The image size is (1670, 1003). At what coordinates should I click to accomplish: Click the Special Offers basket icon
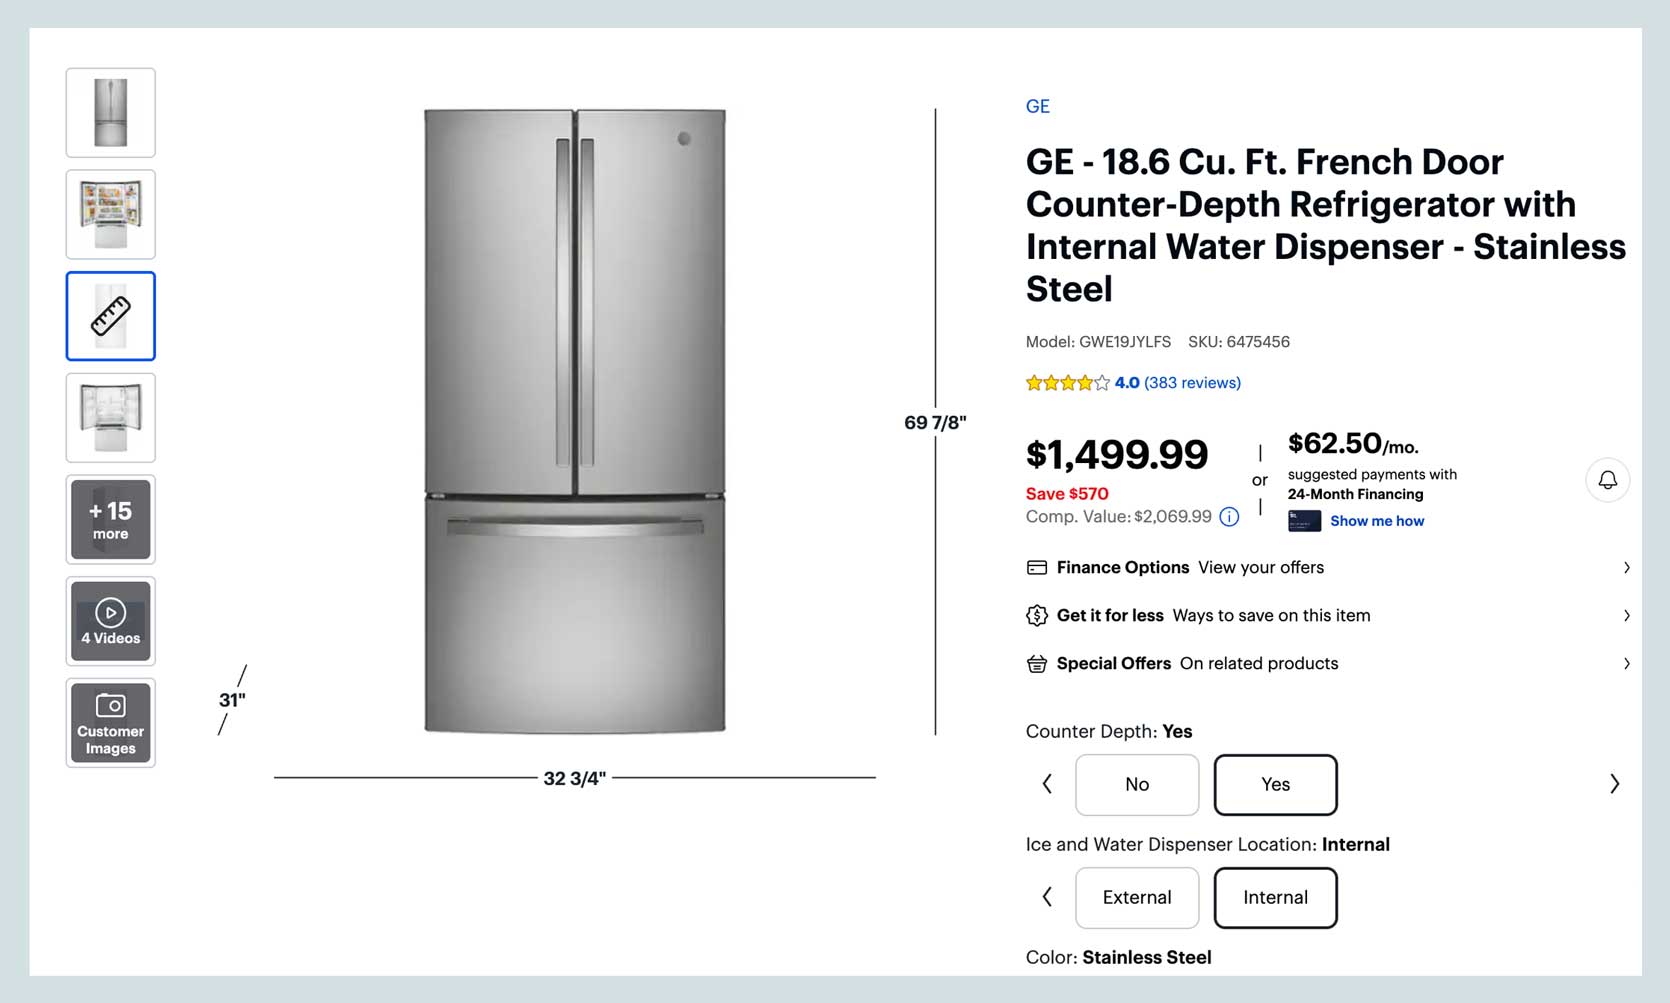coord(1037,664)
